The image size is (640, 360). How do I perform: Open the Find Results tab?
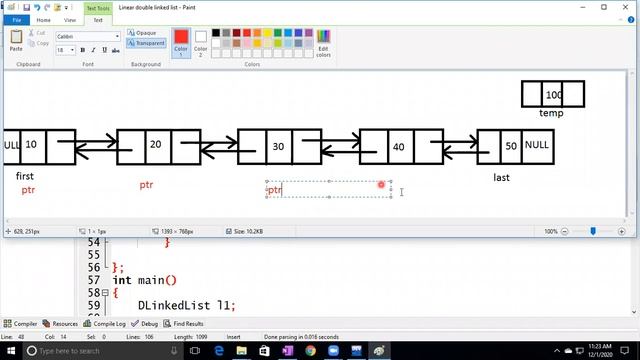click(x=183, y=324)
